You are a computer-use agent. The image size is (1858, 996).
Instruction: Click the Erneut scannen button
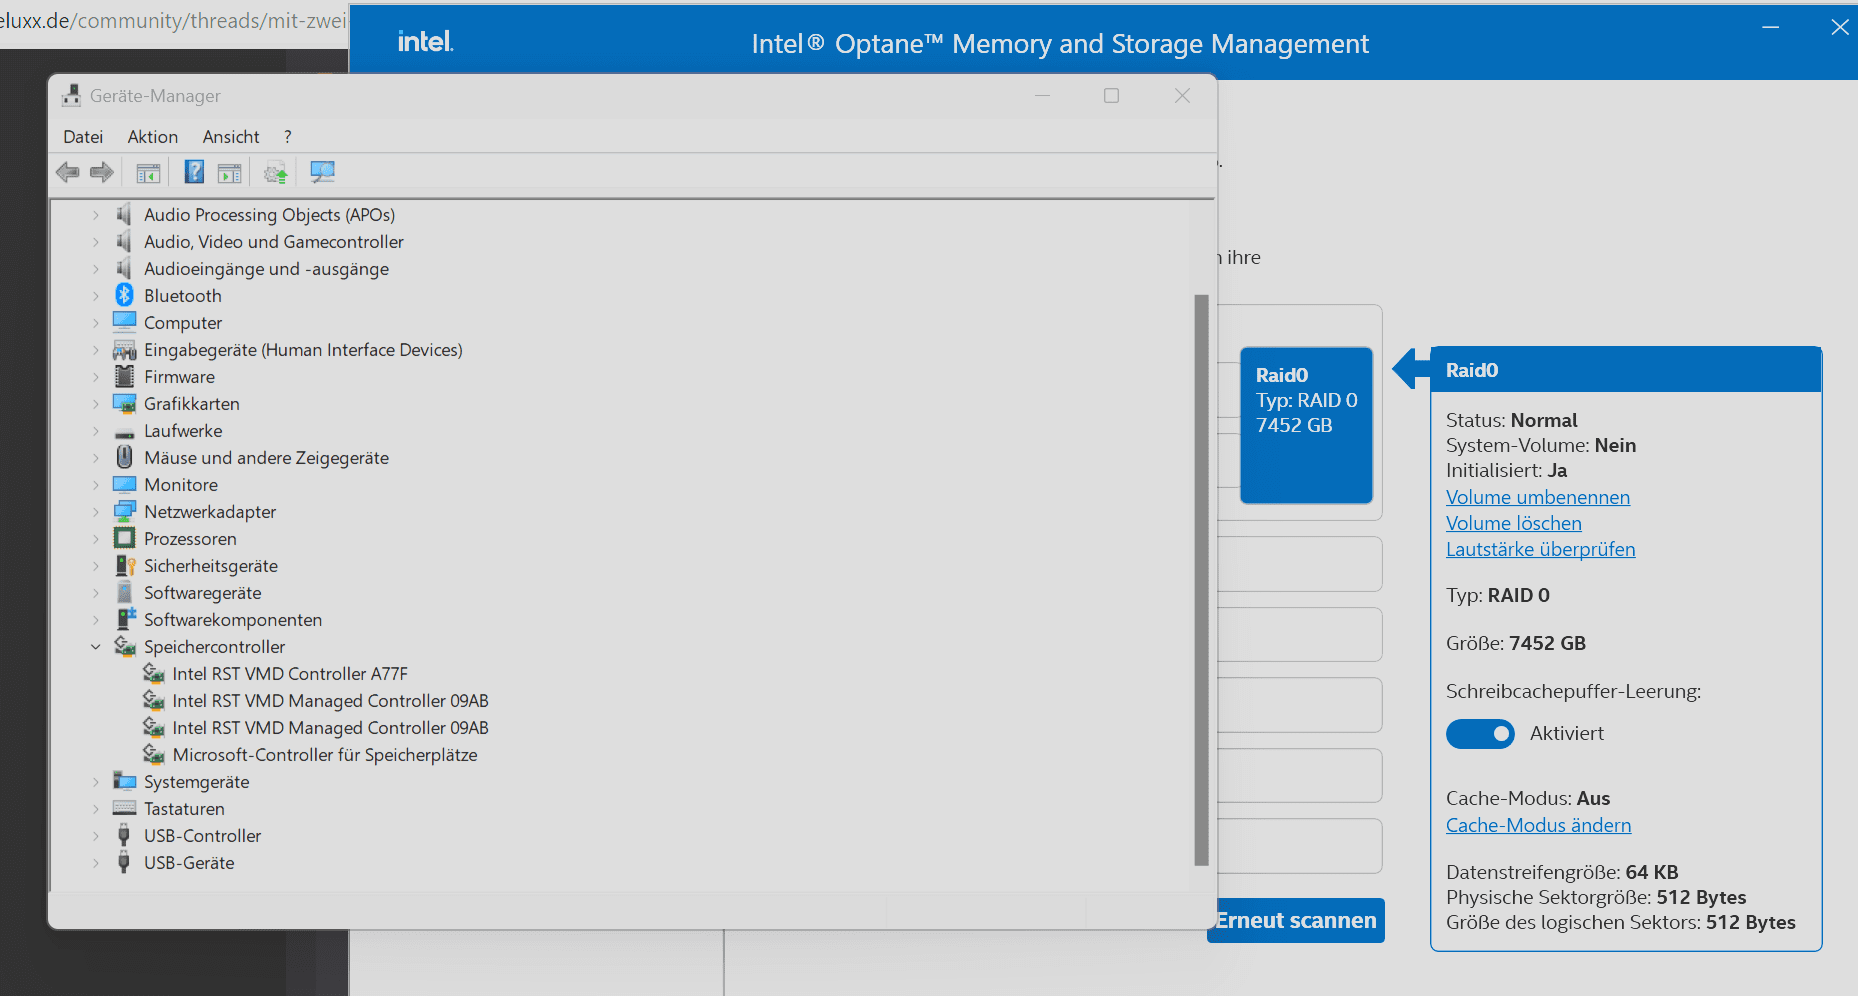pos(1297,920)
